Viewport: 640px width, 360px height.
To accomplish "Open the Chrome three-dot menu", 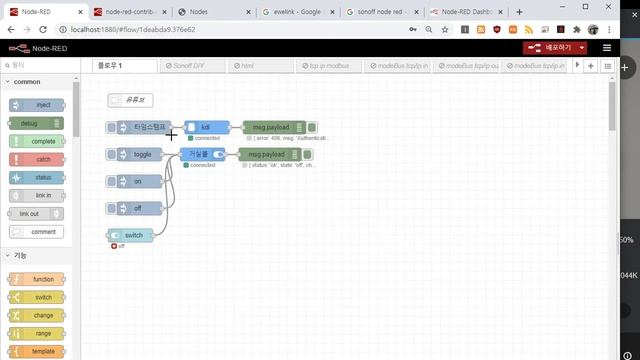I will point(609,29).
